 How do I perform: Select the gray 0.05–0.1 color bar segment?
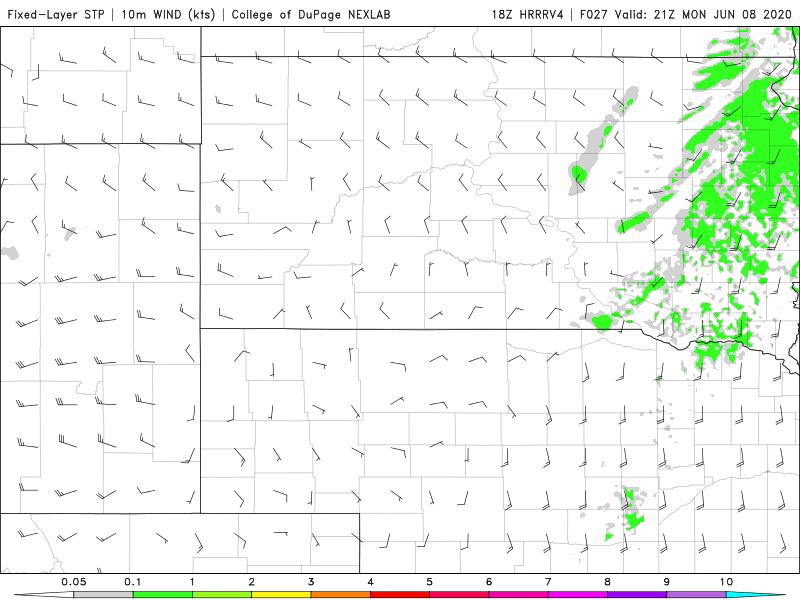pyautogui.click(x=103, y=595)
